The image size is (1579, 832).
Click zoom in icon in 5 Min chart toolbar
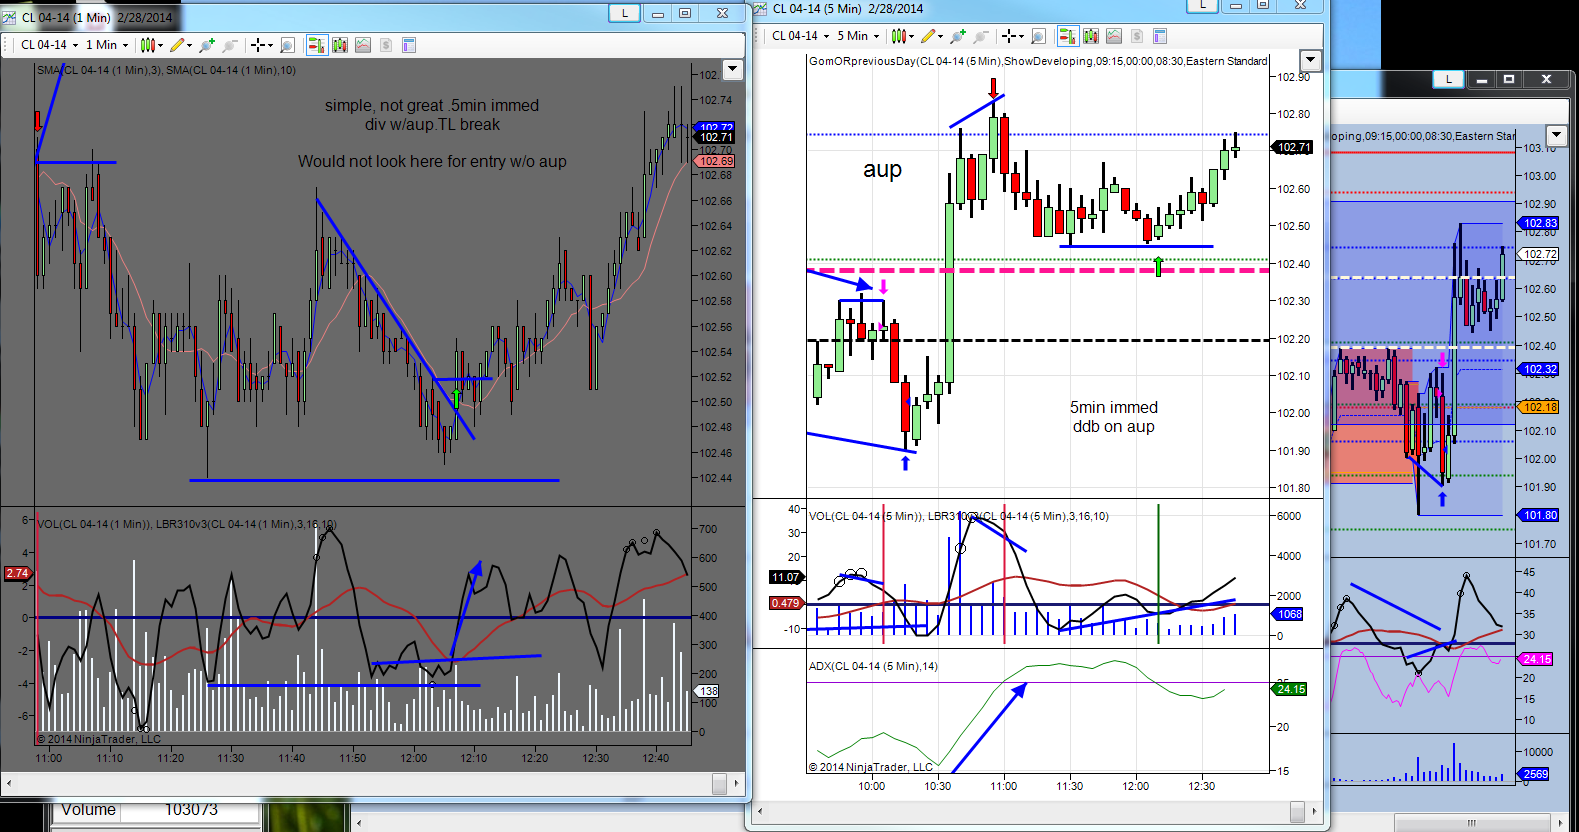[x=958, y=36]
